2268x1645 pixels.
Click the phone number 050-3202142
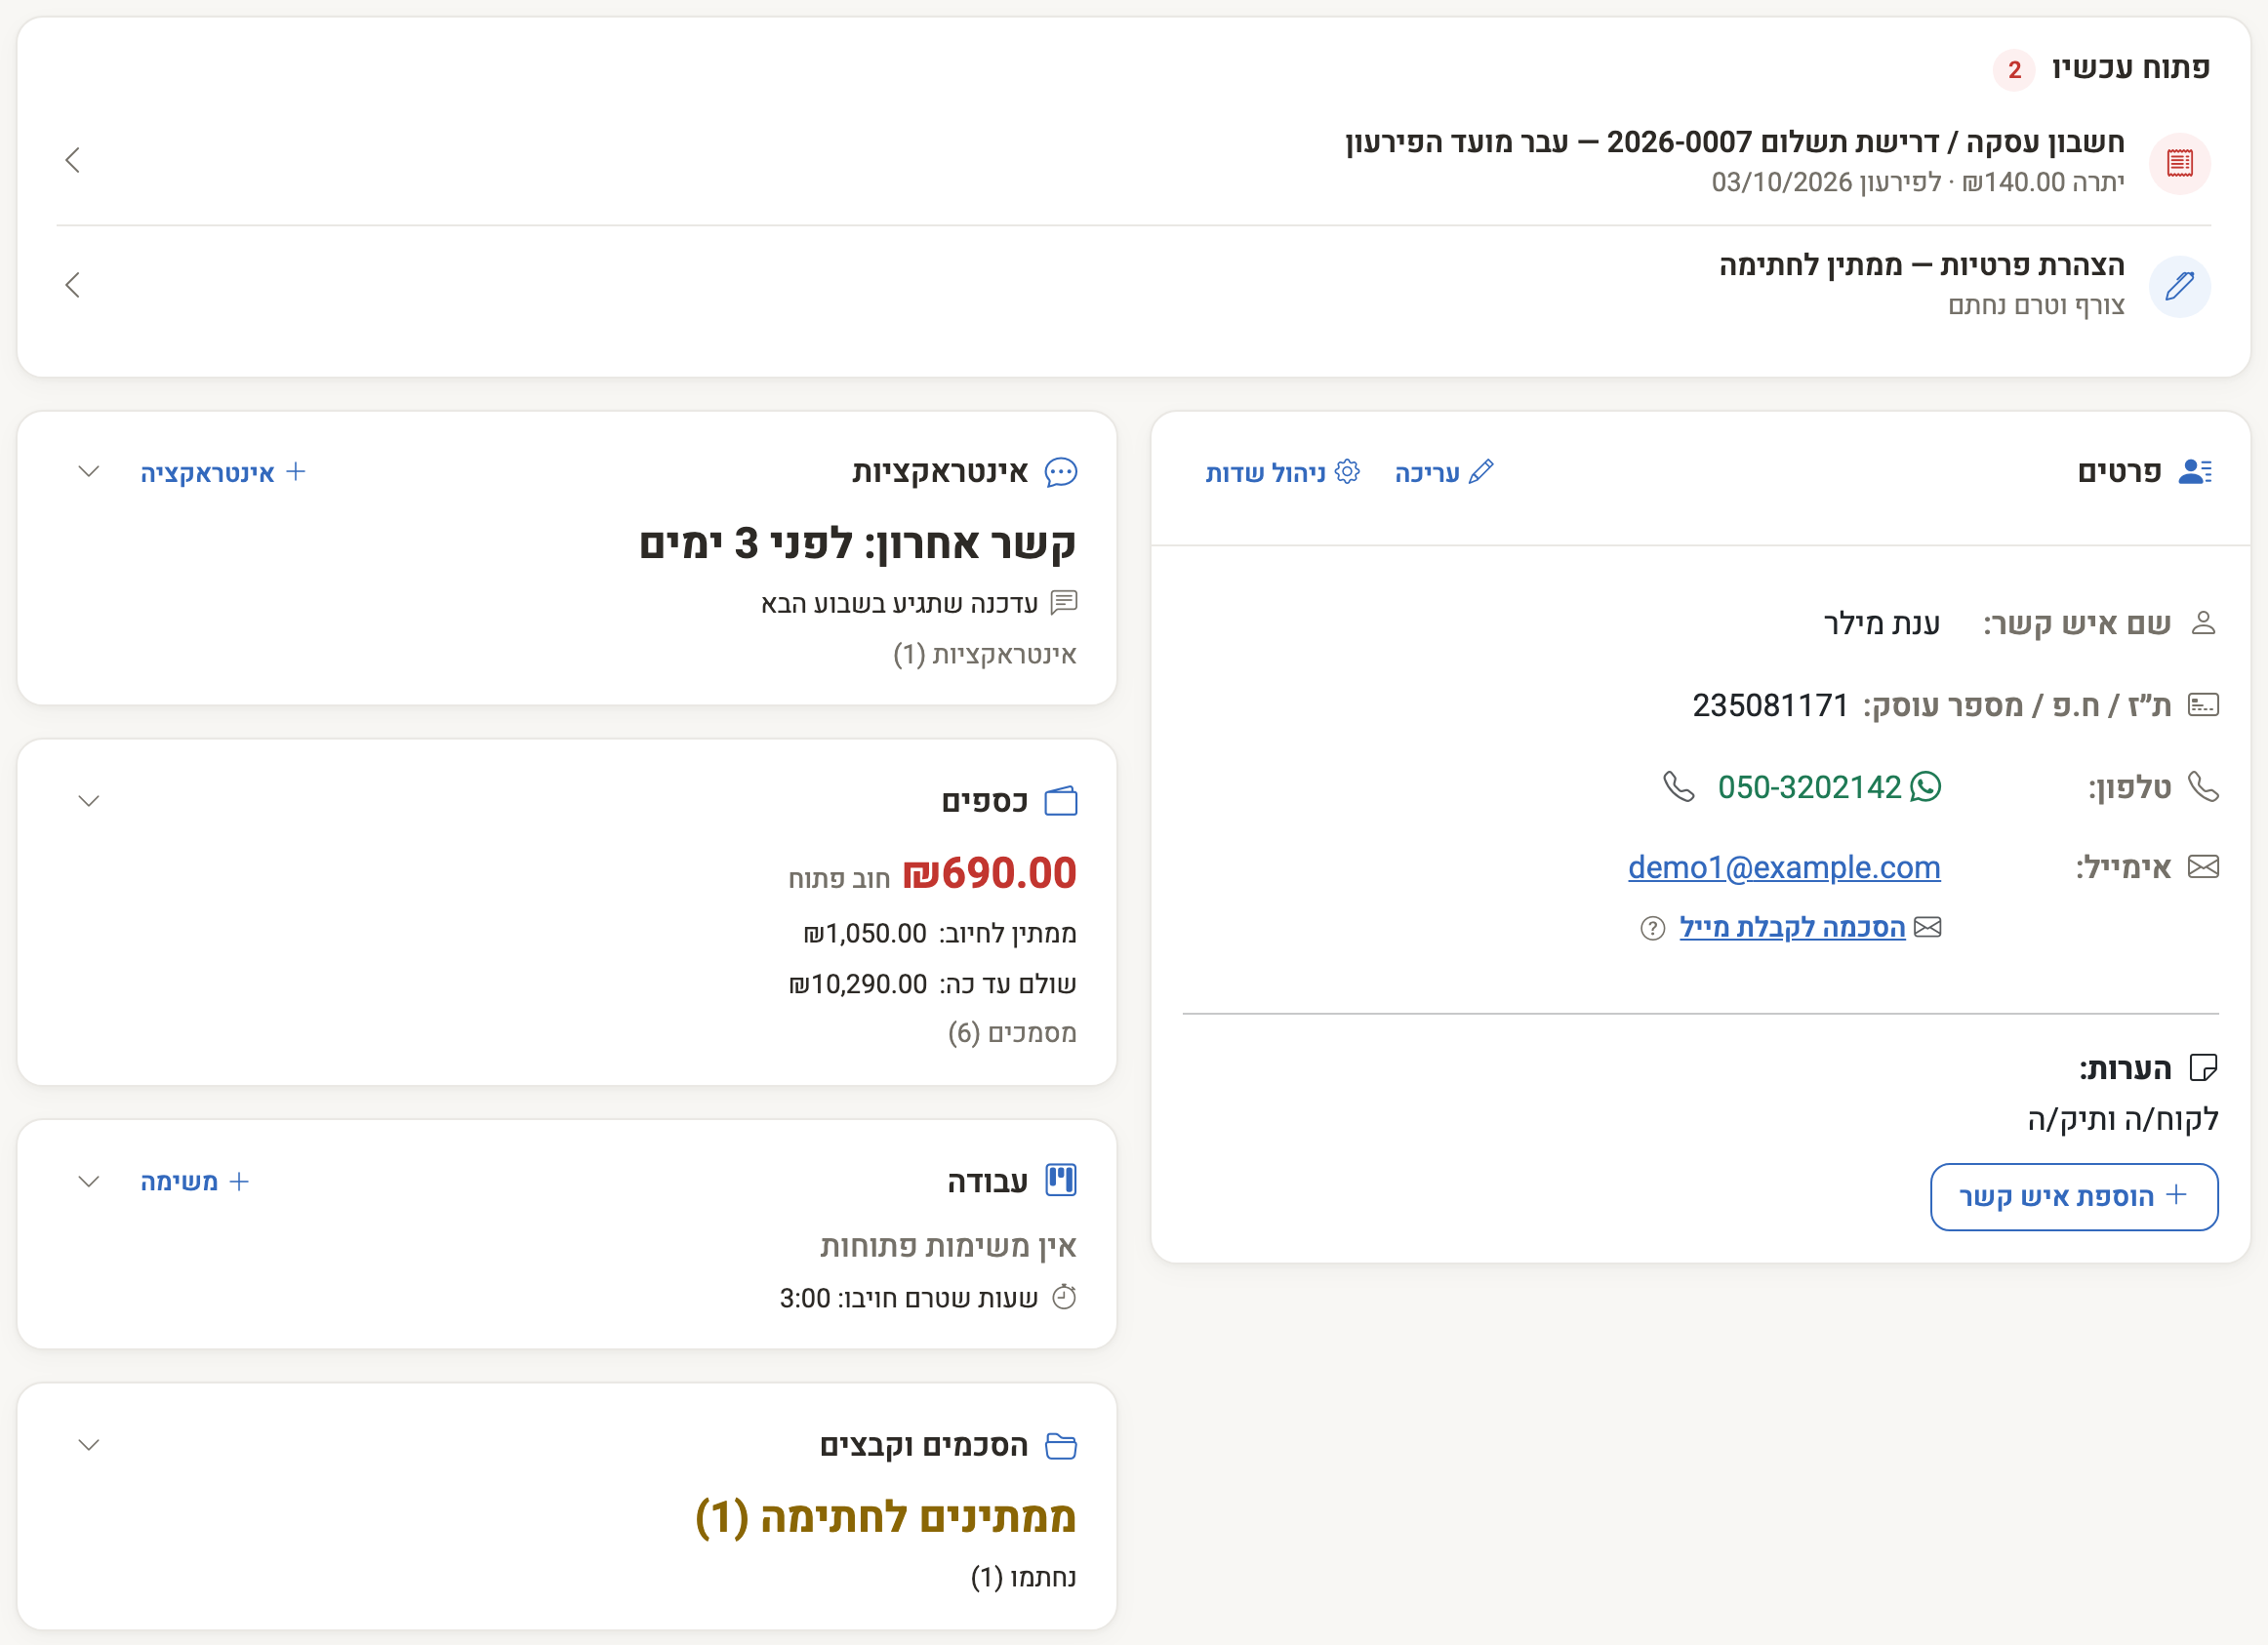pyautogui.click(x=1809, y=787)
